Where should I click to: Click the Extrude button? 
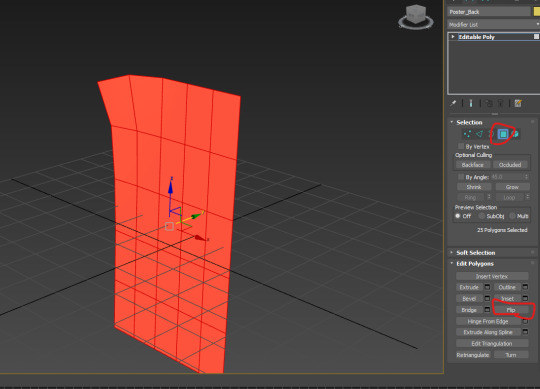(469, 287)
